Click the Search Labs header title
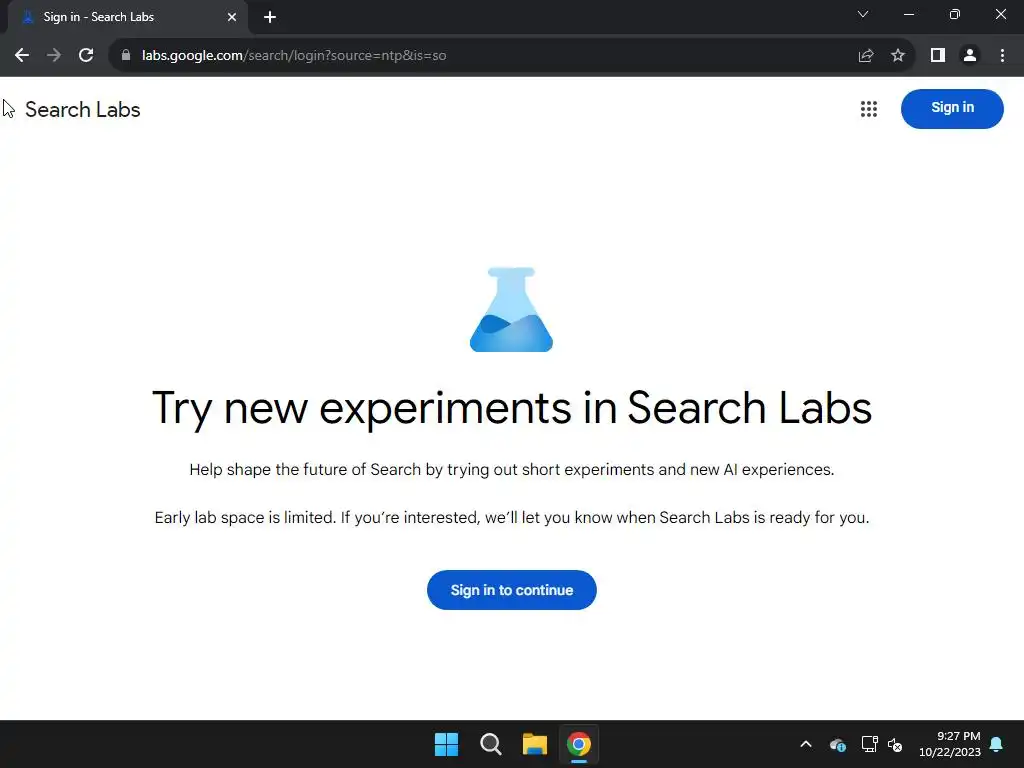Image resolution: width=1024 pixels, height=768 pixels. coord(83,110)
